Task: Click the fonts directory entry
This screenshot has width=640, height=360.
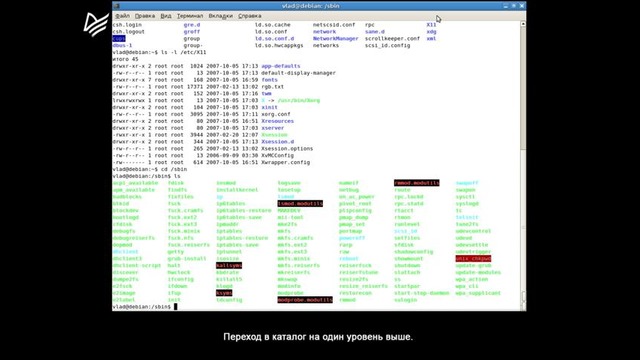Action: tap(269, 80)
